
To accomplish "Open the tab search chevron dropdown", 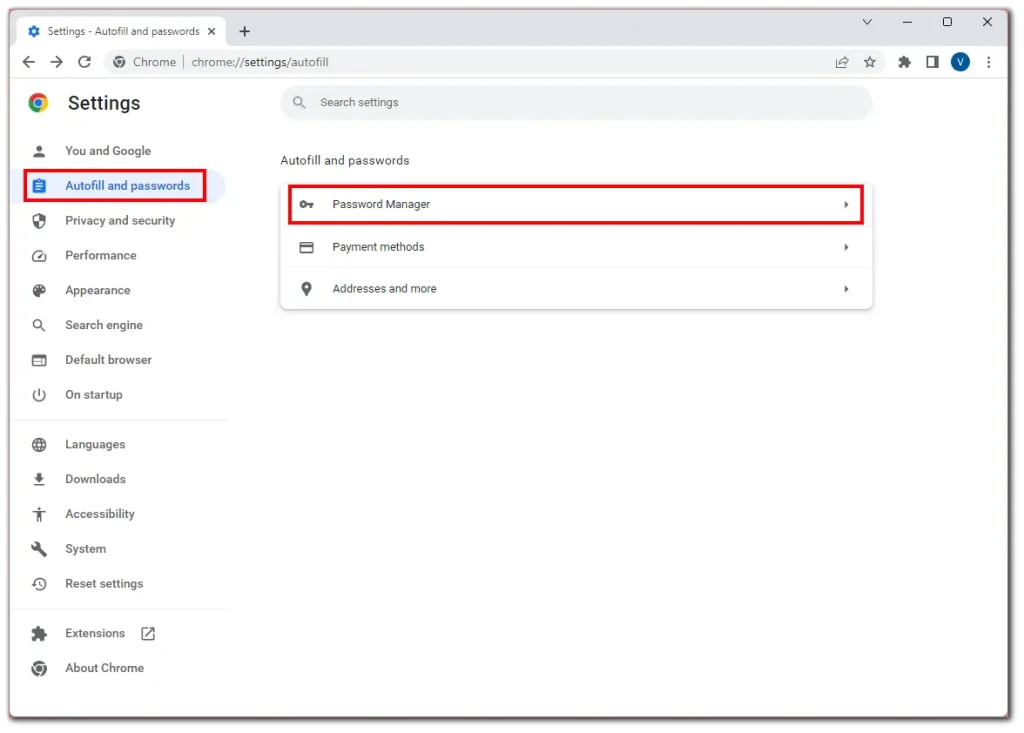I will coord(867,22).
